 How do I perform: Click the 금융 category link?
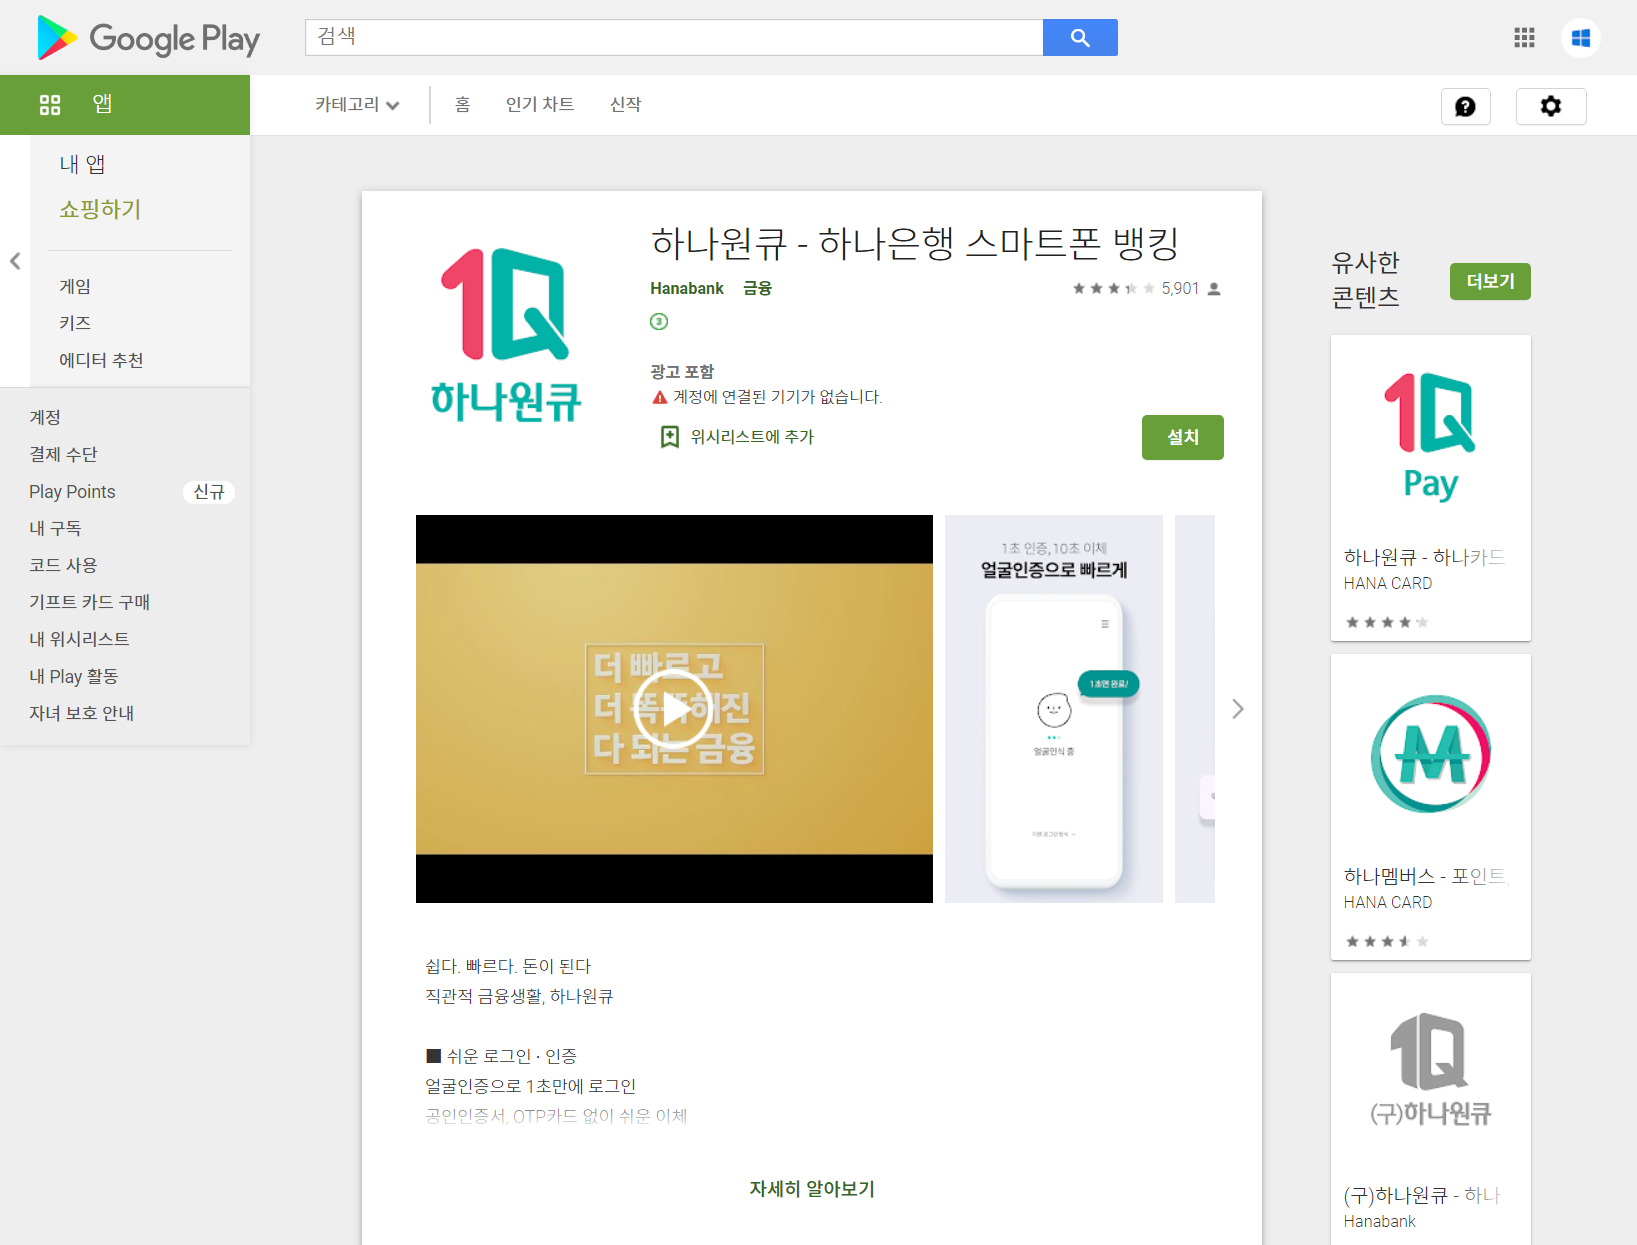pos(757,288)
